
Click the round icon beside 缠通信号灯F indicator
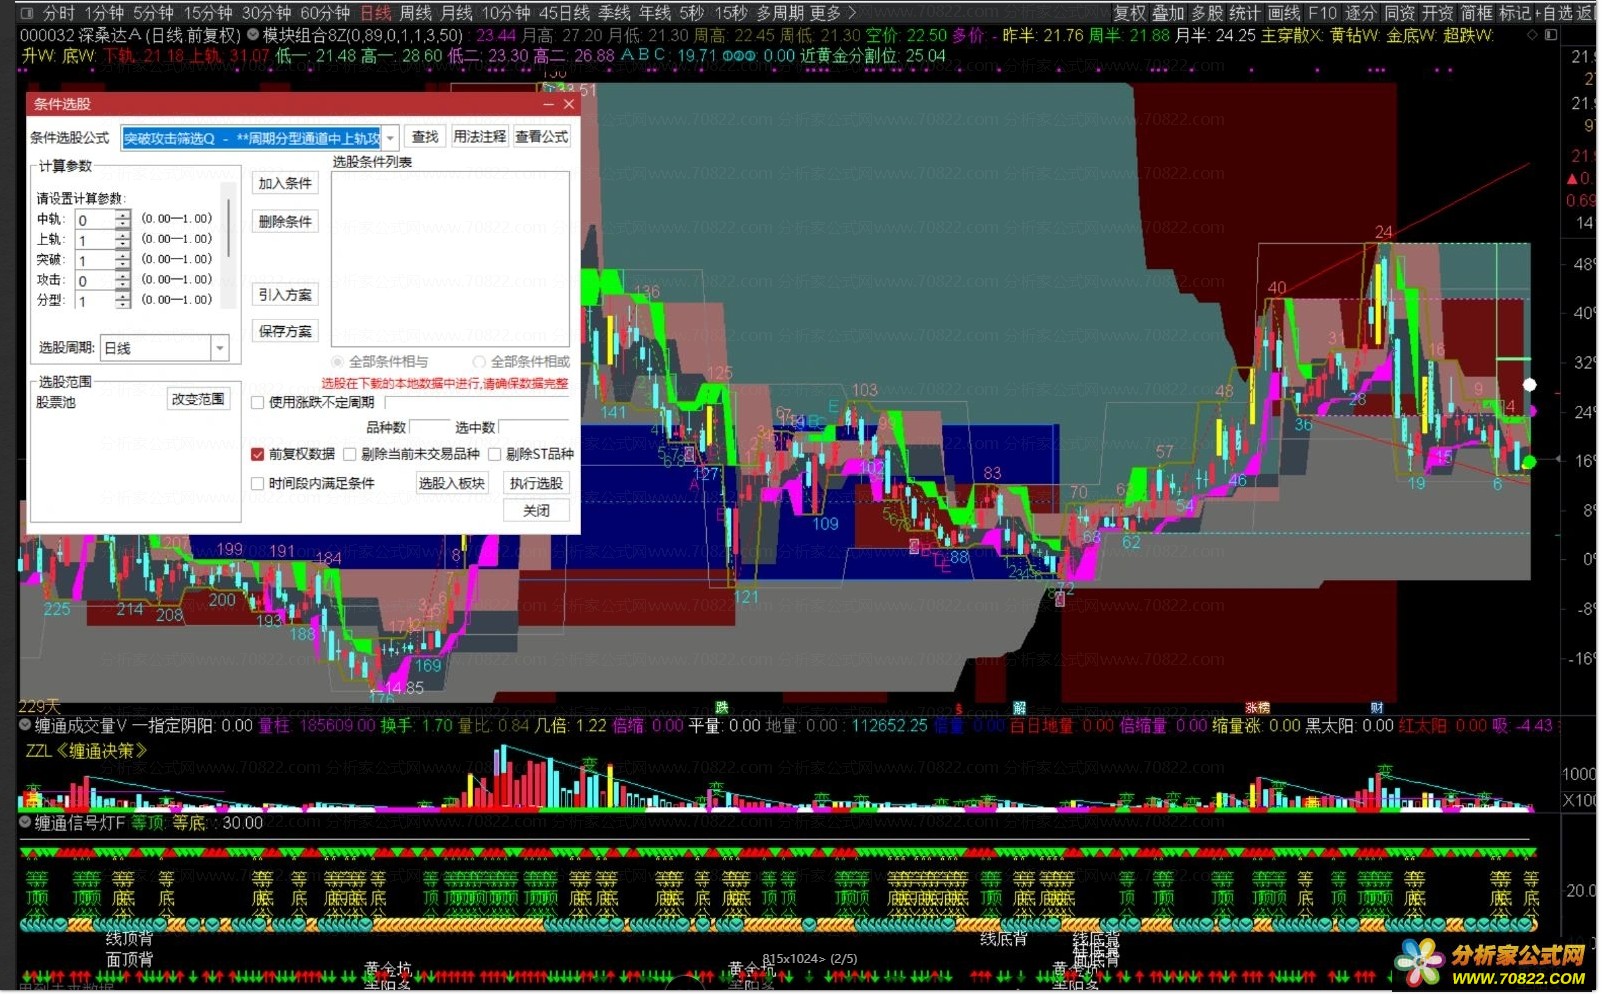coord(26,823)
